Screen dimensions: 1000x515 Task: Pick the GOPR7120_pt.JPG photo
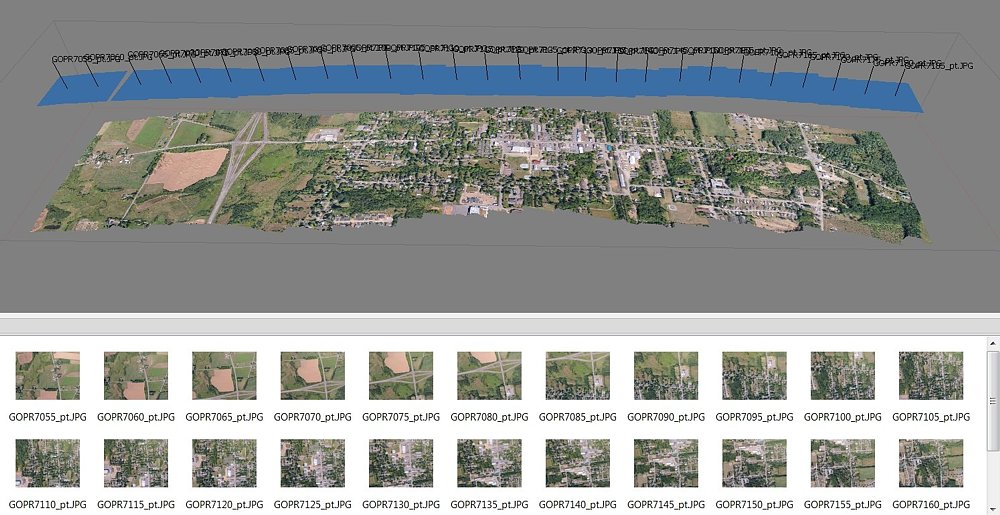[x=224, y=464]
